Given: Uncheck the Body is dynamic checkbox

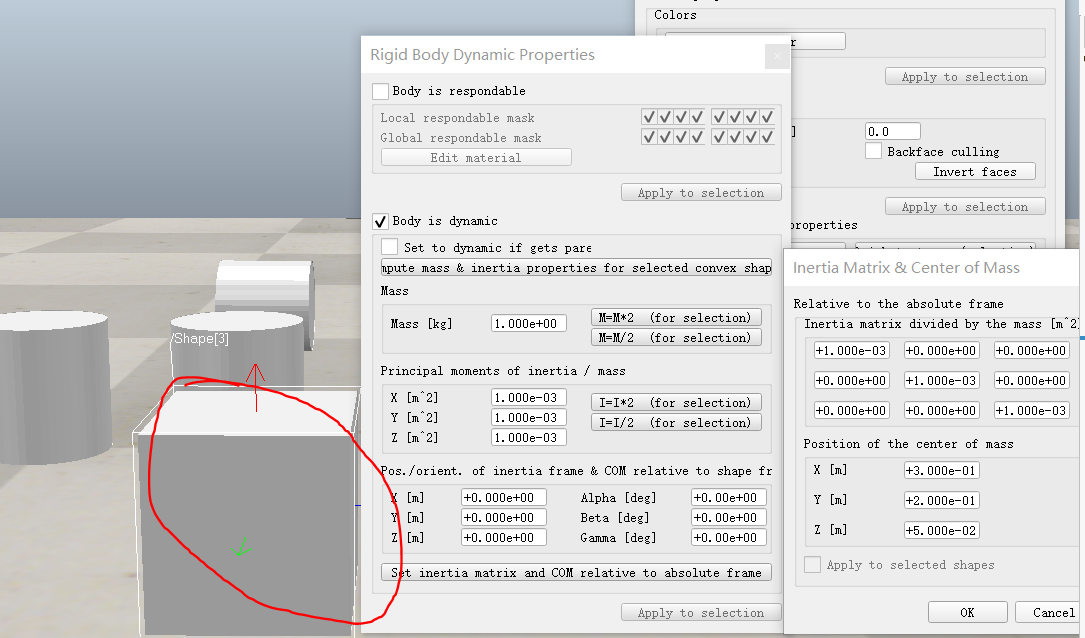Looking at the screenshot, I should (x=380, y=221).
